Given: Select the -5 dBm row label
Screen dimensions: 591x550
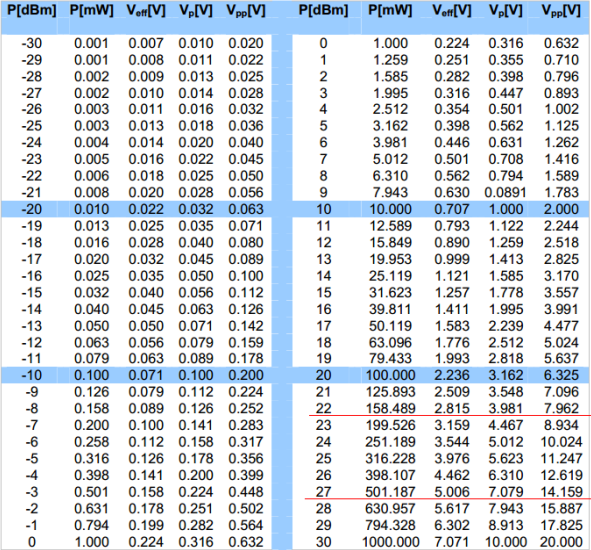Looking at the screenshot, I should (x=32, y=459).
